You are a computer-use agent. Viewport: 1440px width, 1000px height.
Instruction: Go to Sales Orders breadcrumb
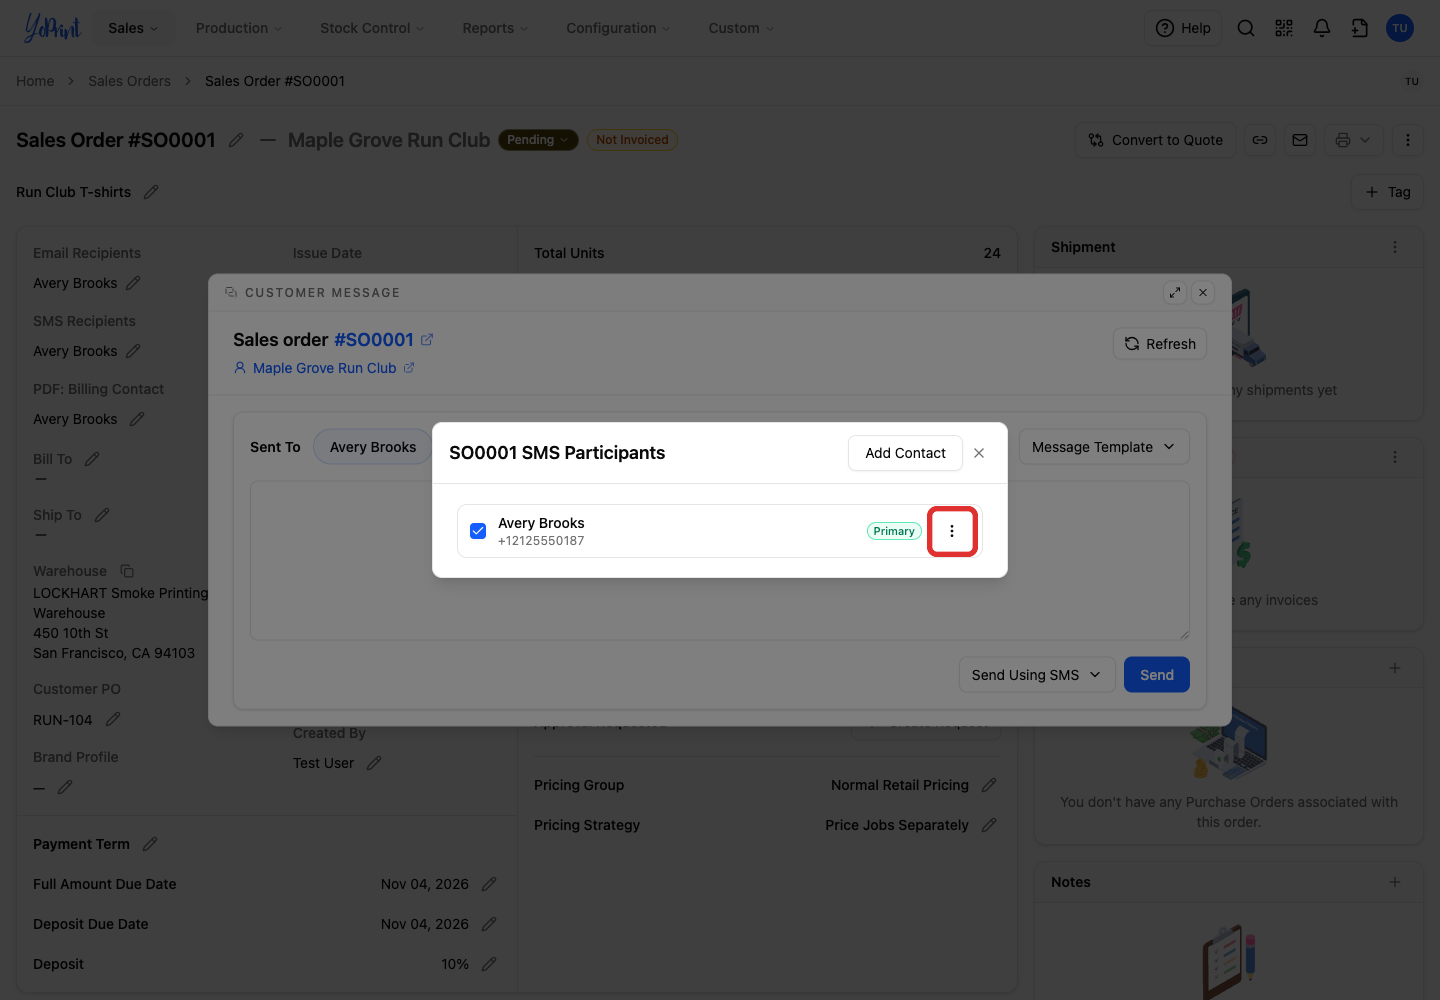[129, 81]
